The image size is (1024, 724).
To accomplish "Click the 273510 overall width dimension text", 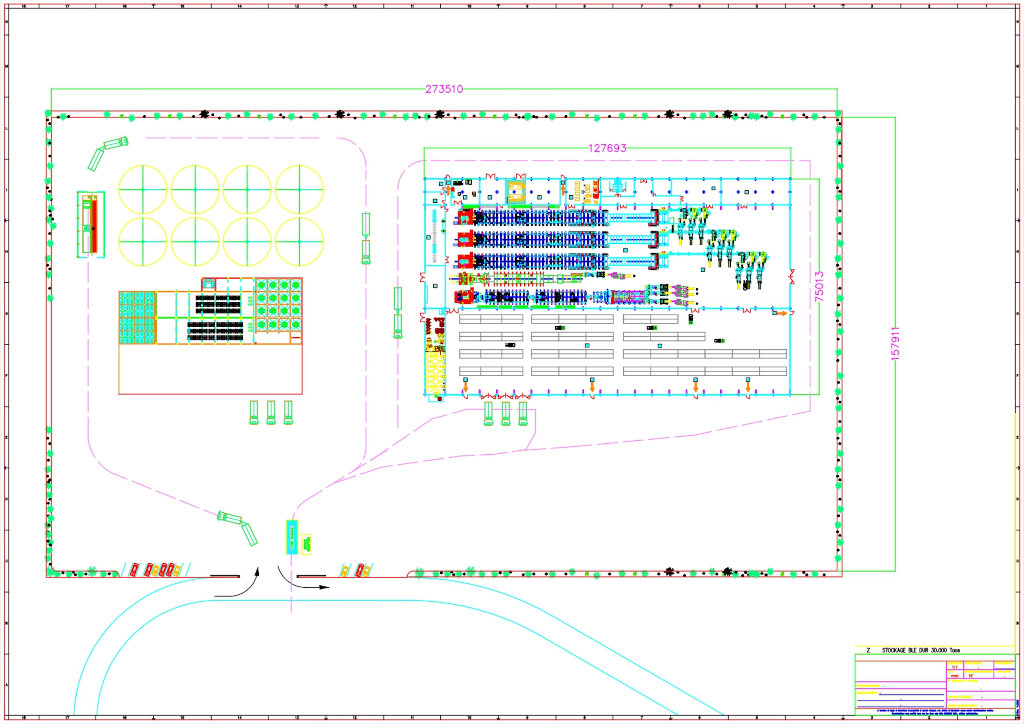I will click(444, 89).
